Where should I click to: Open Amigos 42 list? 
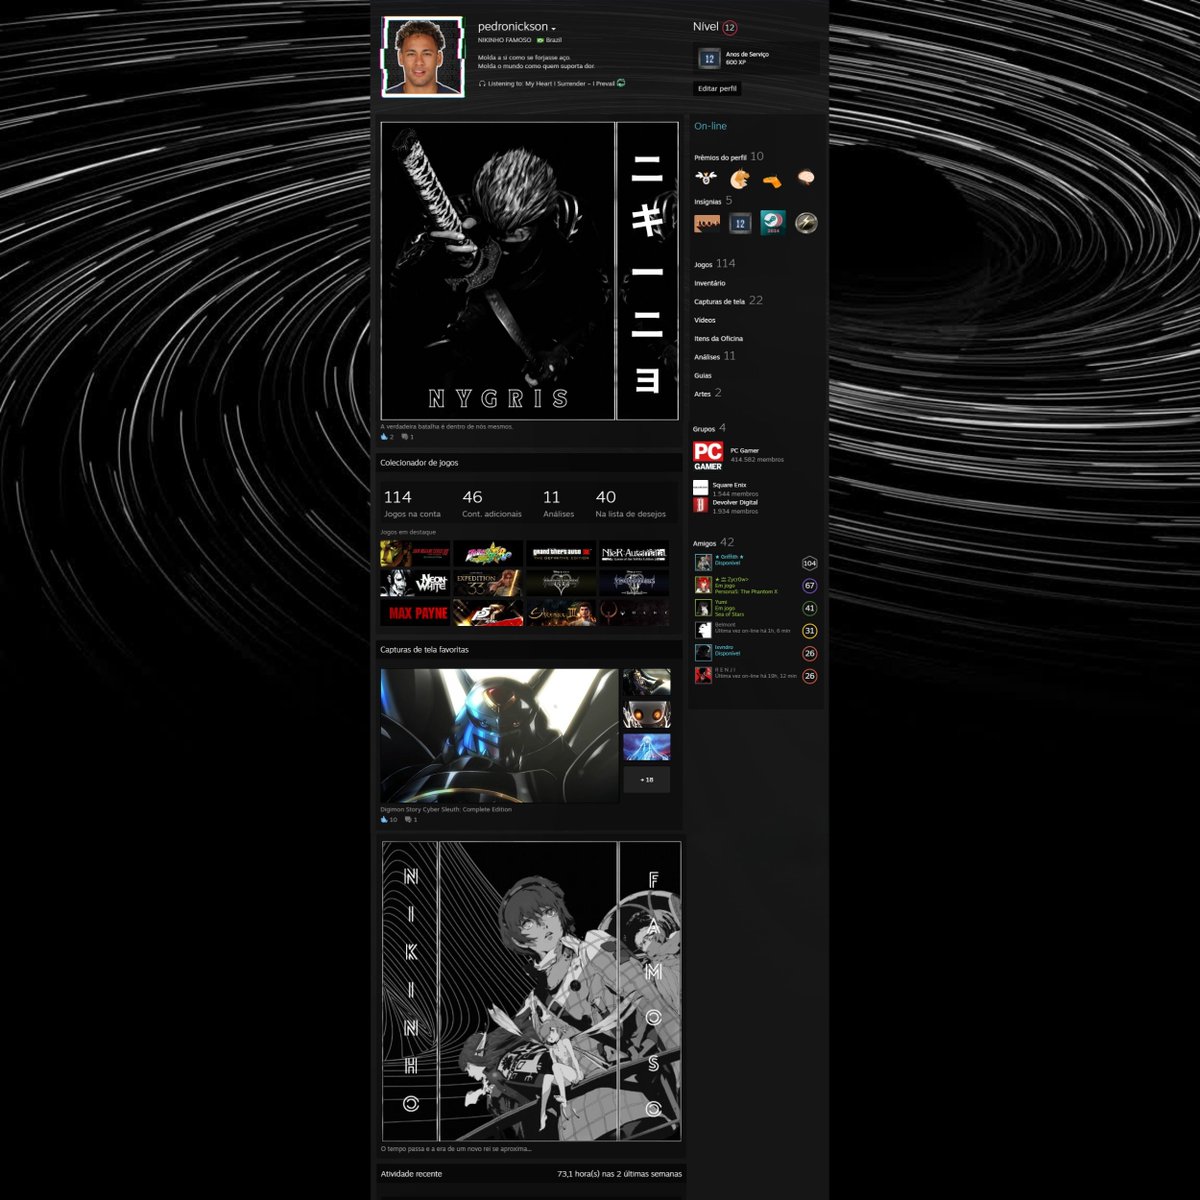pyautogui.click(x=713, y=542)
